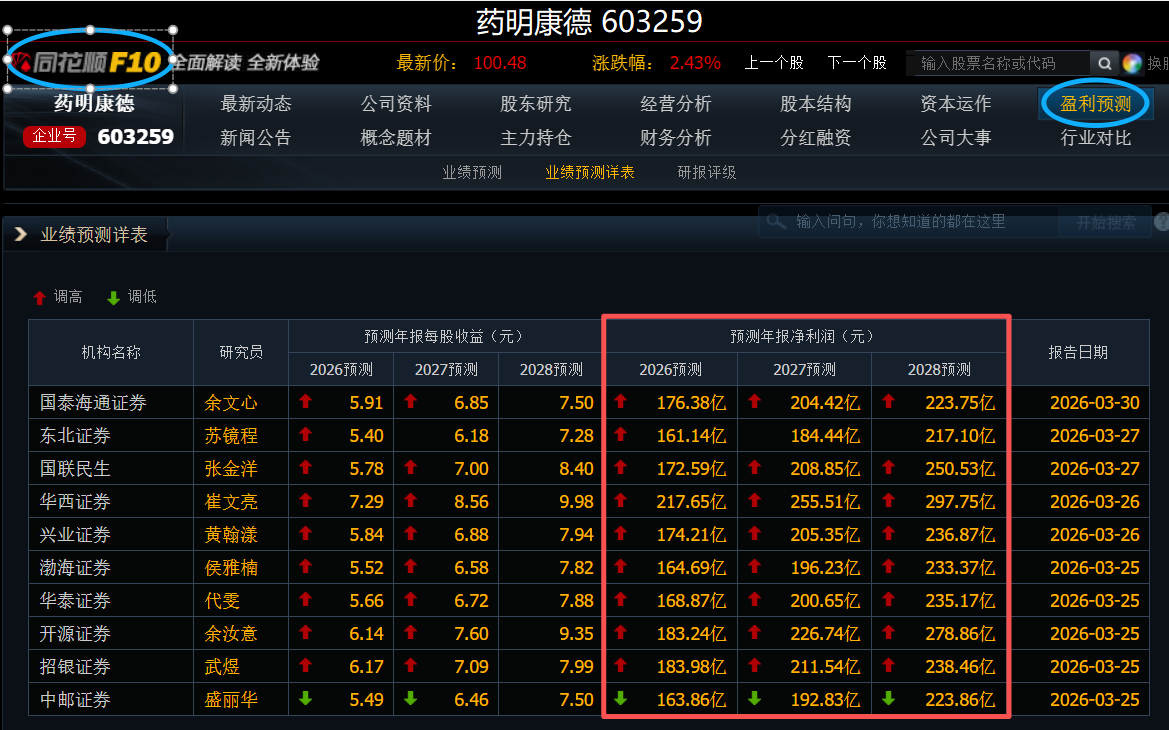Click analyst name 苏镜程
The width and height of the screenshot is (1169, 730).
point(231,435)
